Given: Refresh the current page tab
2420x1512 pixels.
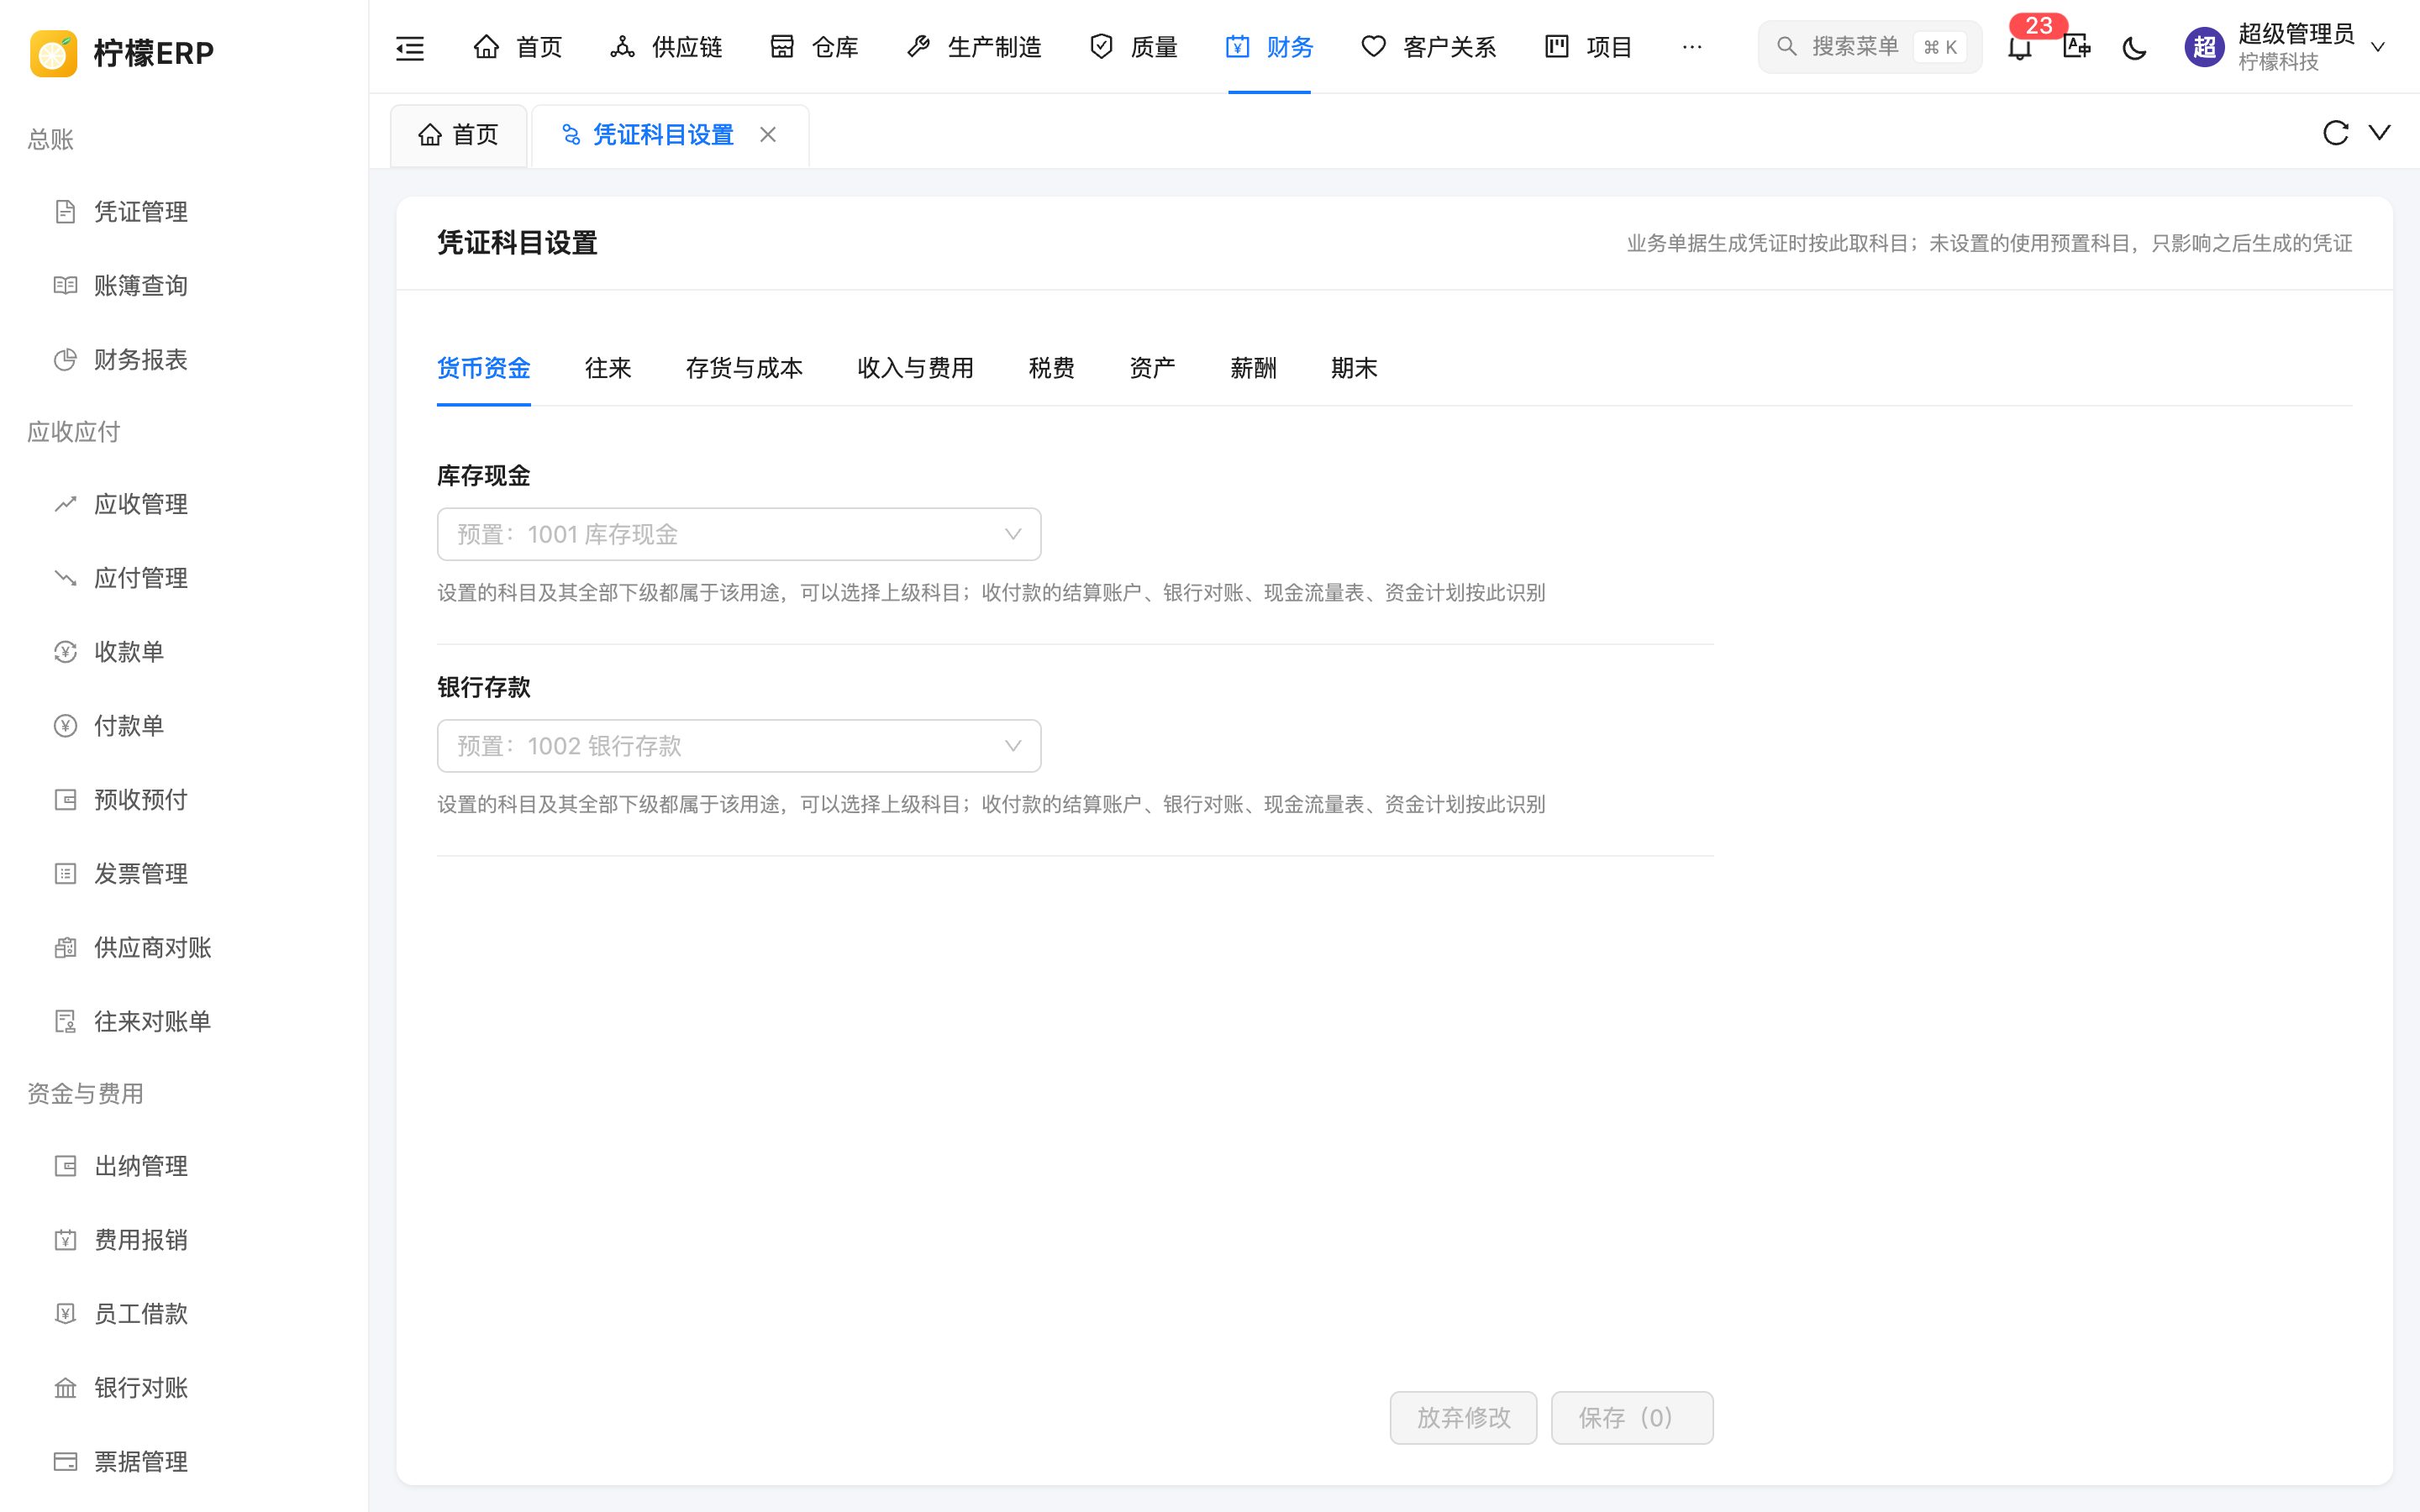Looking at the screenshot, I should coord(2335,133).
